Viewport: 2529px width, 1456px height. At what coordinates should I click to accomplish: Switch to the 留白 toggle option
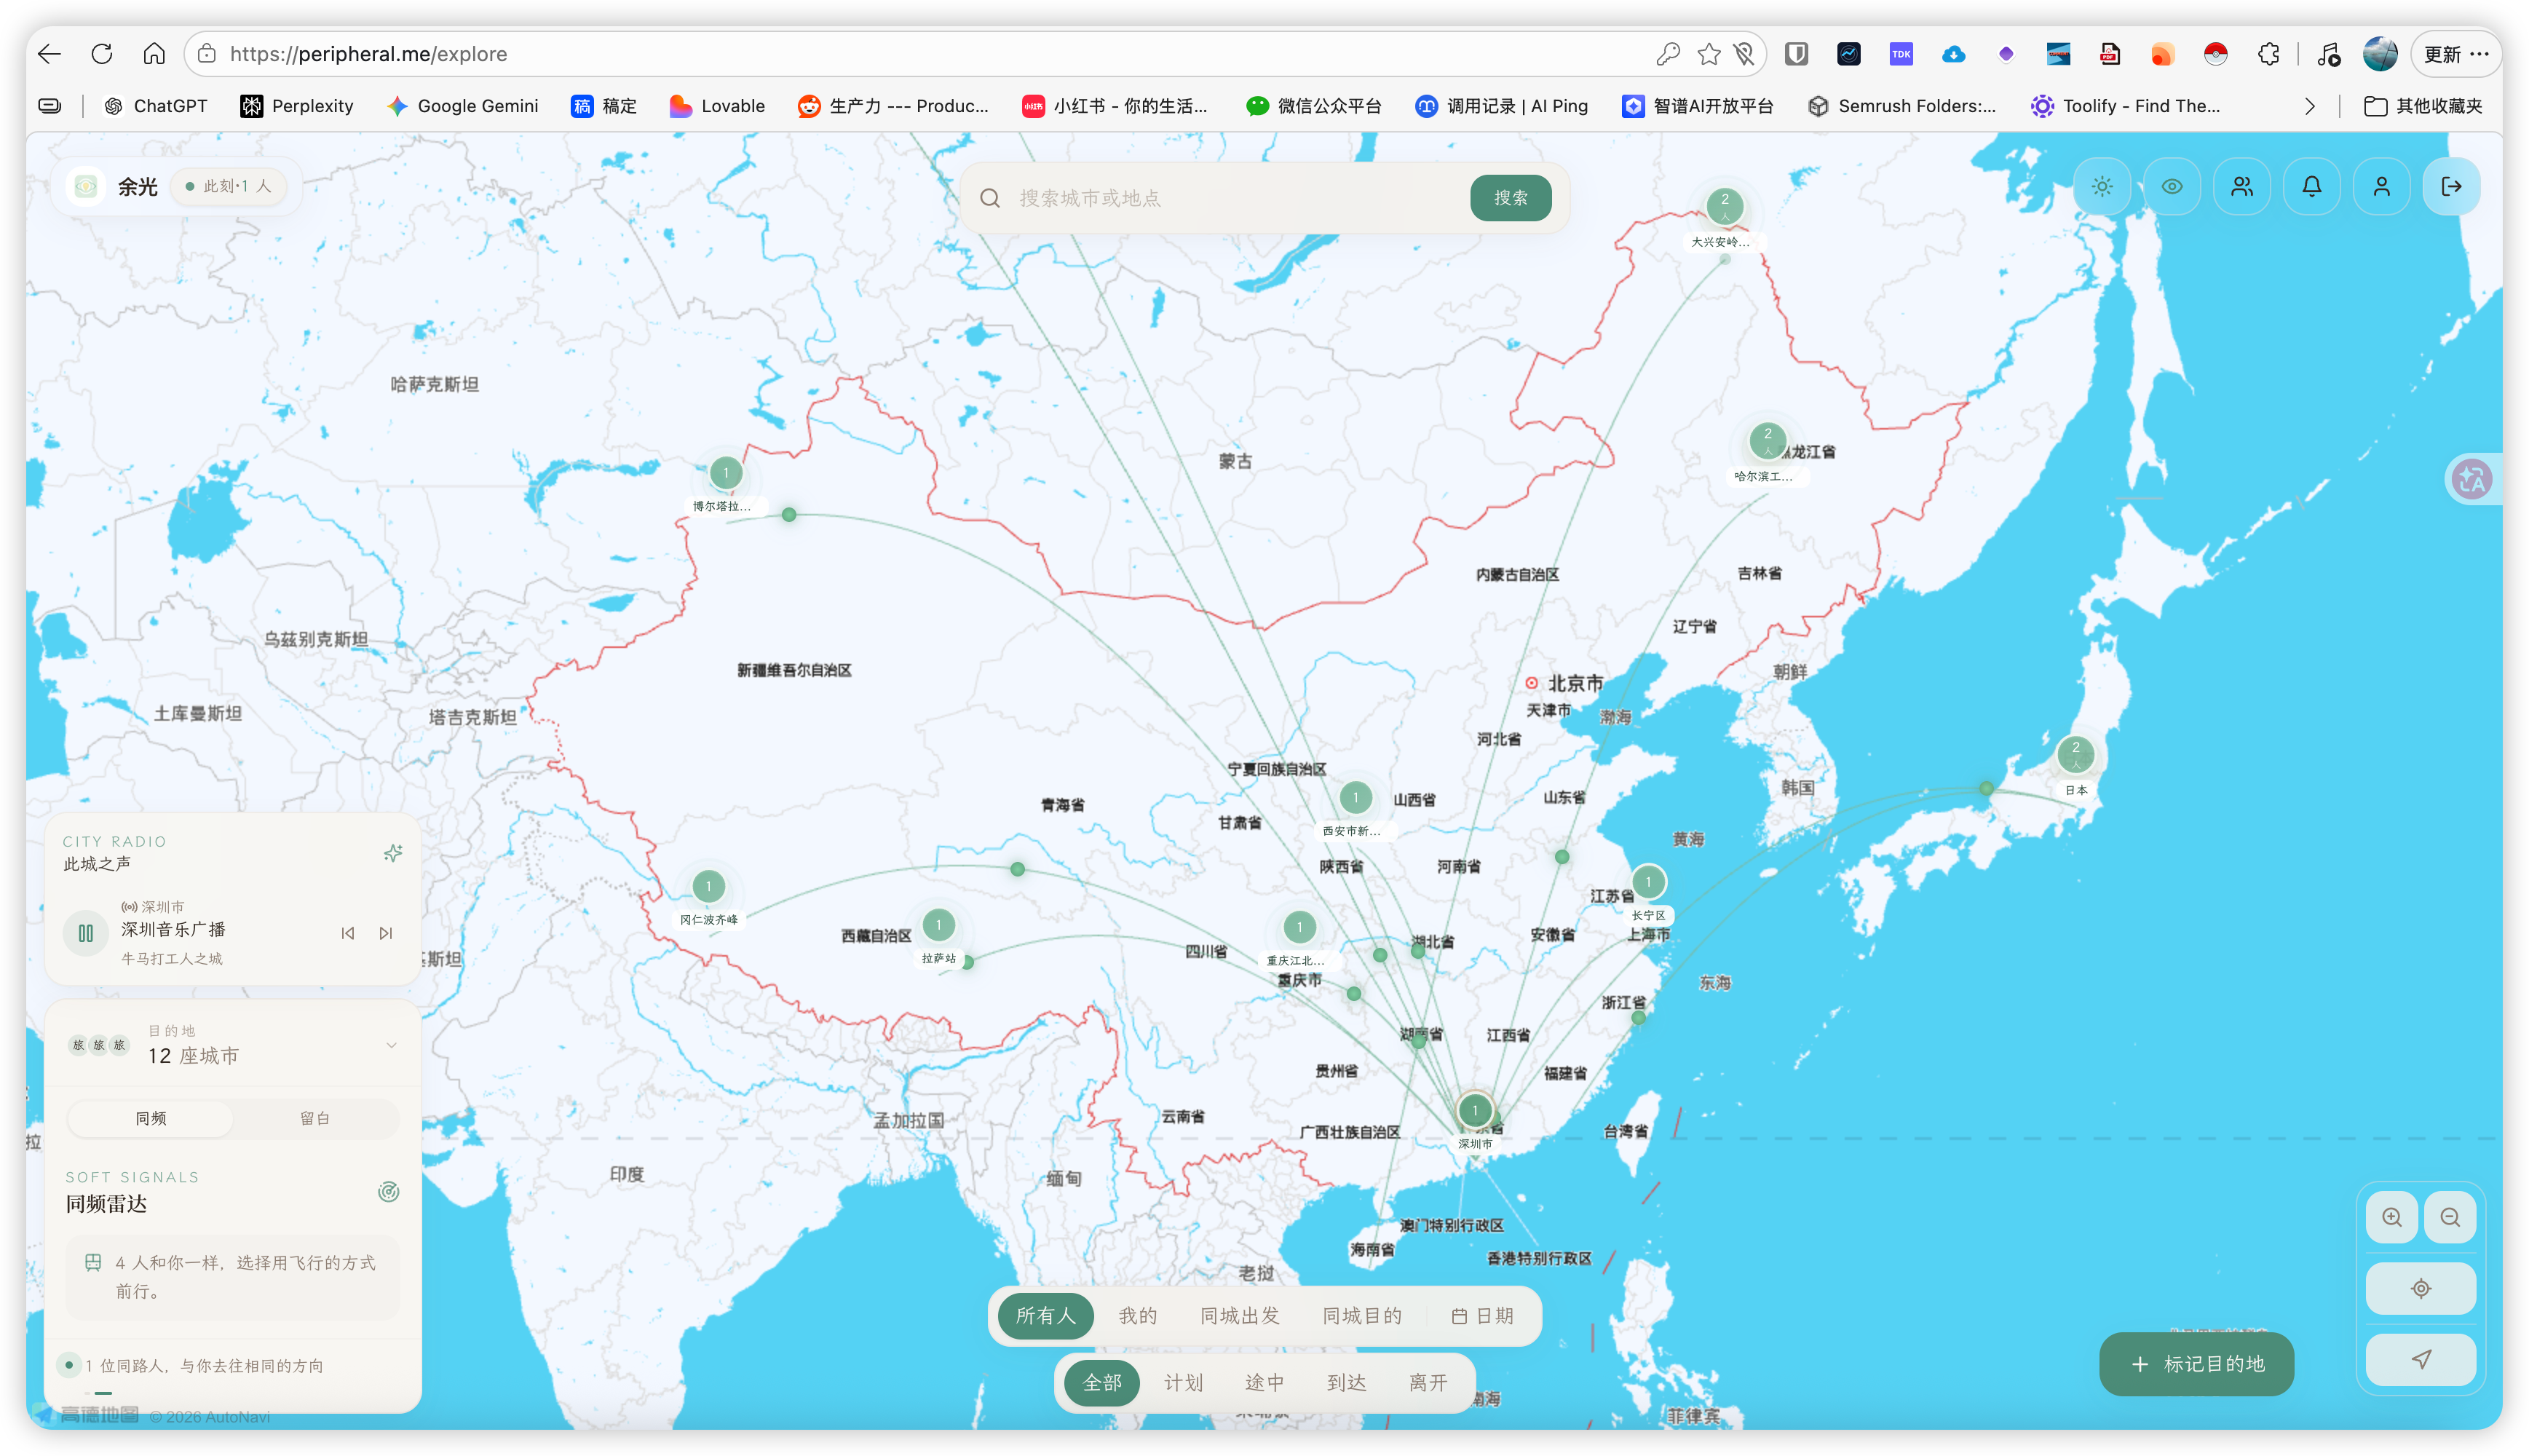pos(315,1118)
